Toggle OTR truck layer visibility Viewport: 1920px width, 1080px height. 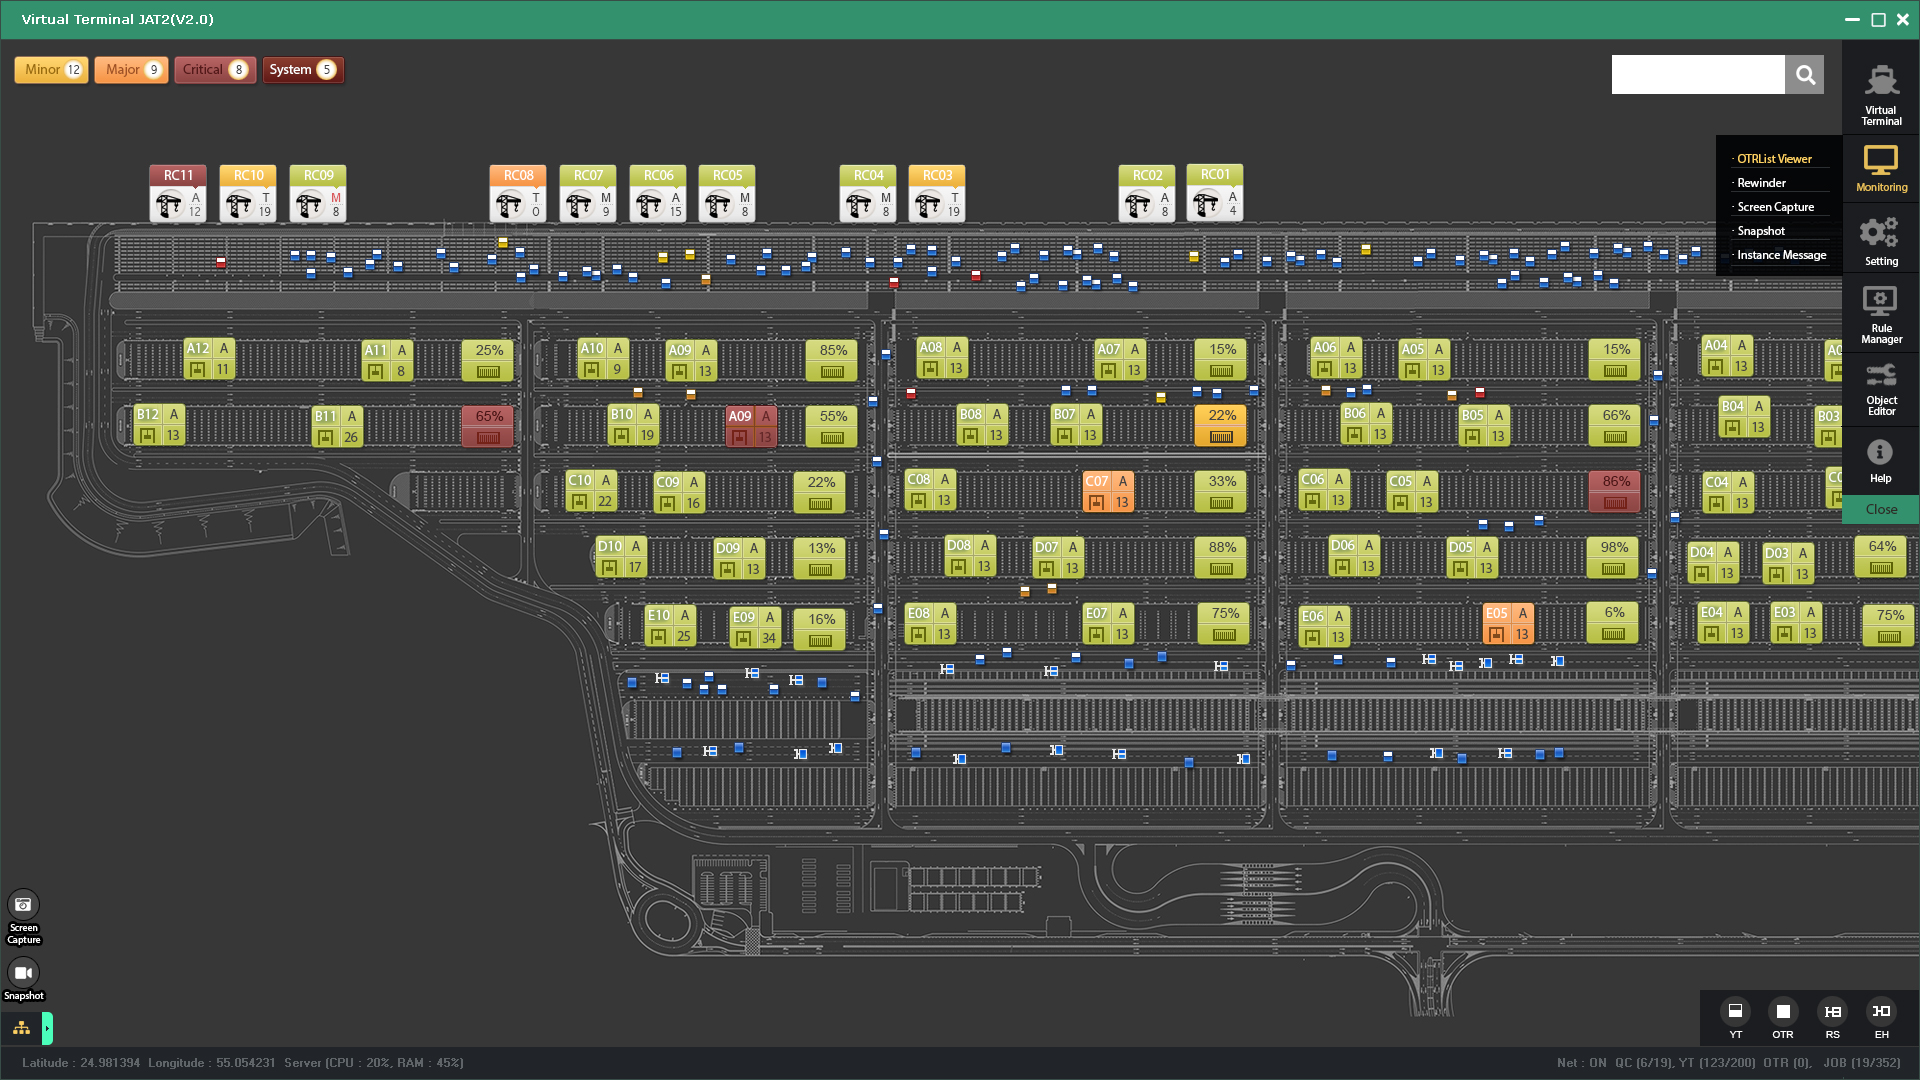click(1782, 1012)
